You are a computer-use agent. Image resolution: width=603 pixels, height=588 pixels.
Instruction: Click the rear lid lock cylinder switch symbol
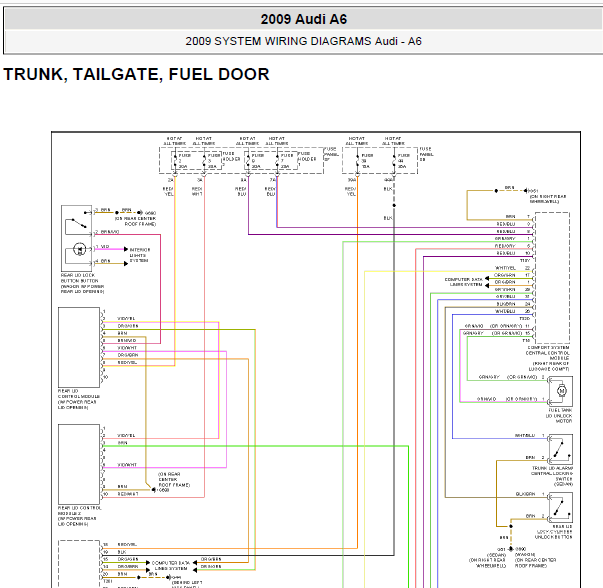pyautogui.click(x=560, y=507)
